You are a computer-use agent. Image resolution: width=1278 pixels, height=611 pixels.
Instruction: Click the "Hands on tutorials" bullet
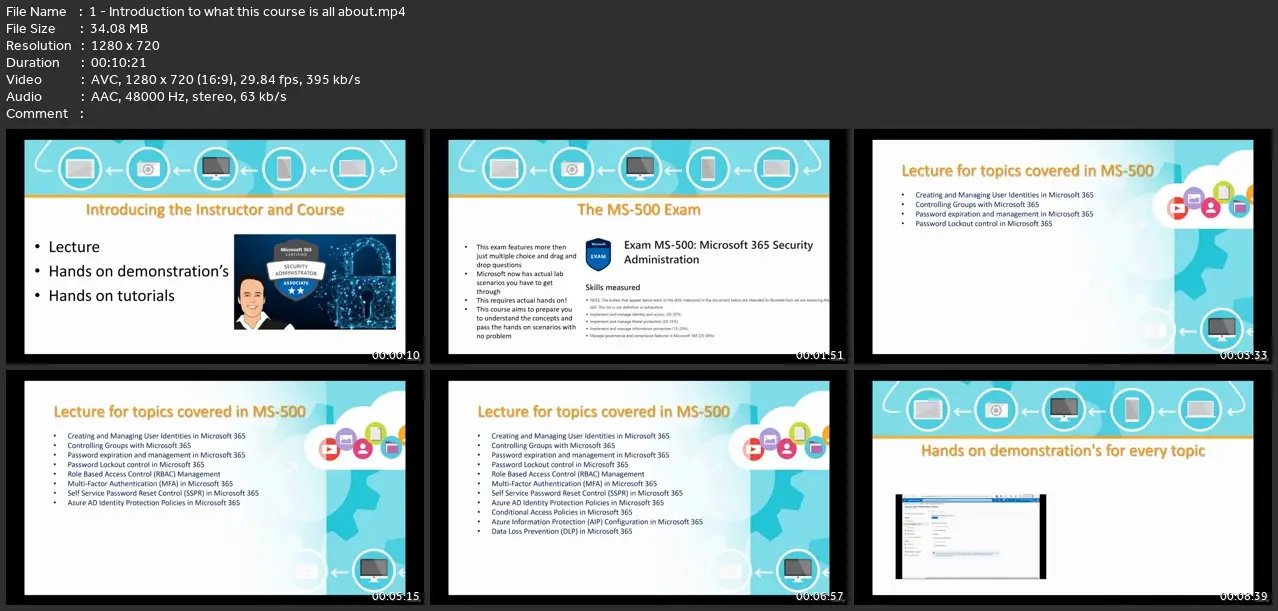pos(111,295)
